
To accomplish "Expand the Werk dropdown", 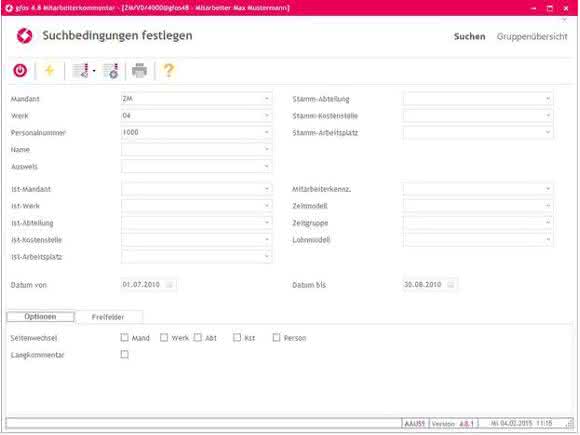I will [267, 115].
